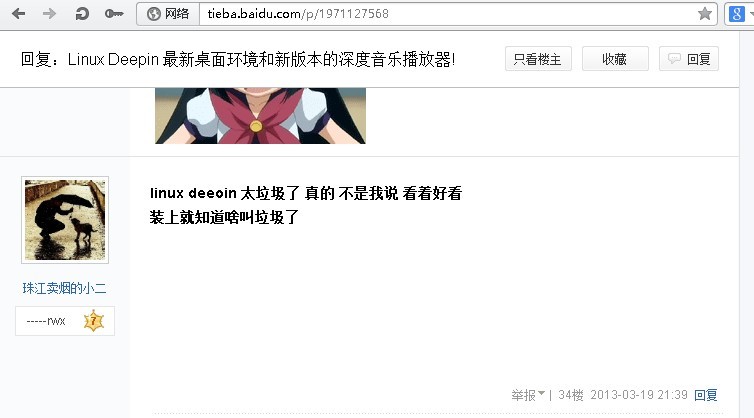
Task: Reload the page with the refresh icon
Action: pos(82,13)
